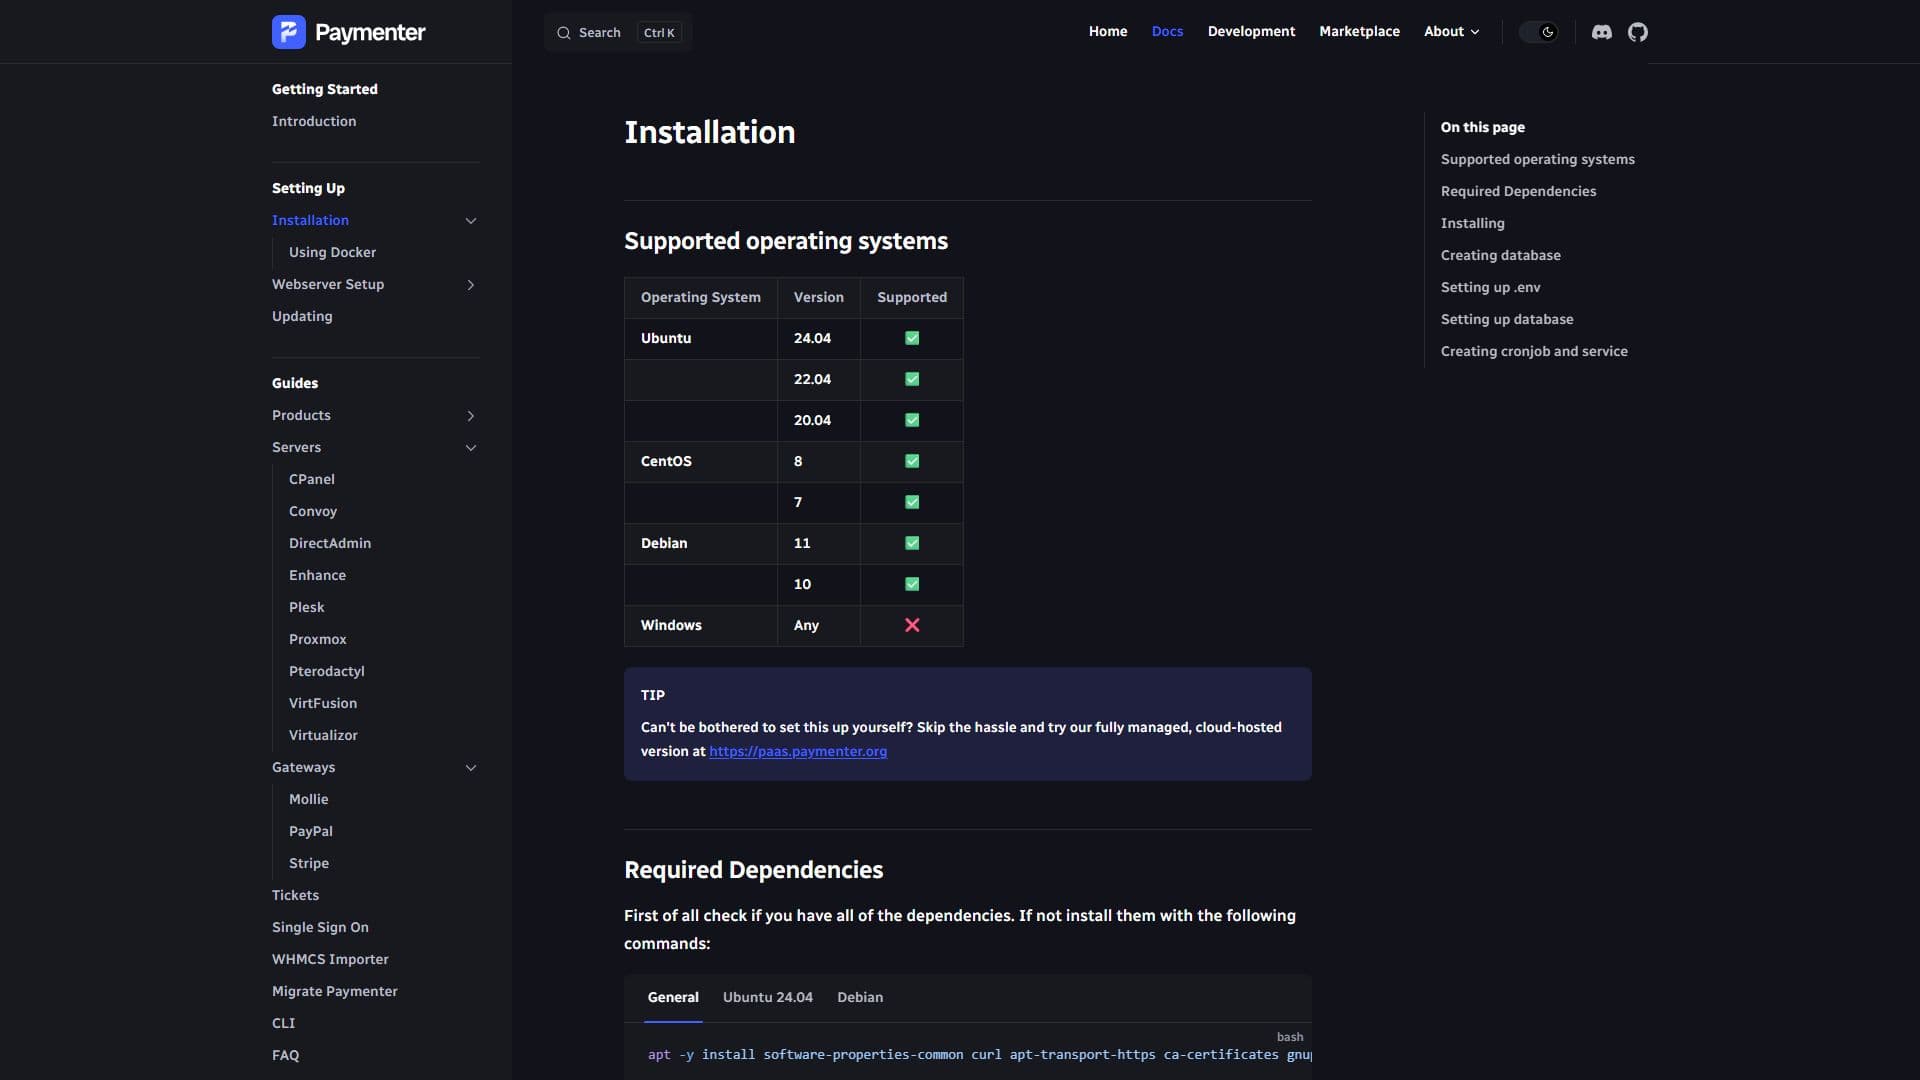
Task: Open the Discord icon link
Action: (1602, 32)
